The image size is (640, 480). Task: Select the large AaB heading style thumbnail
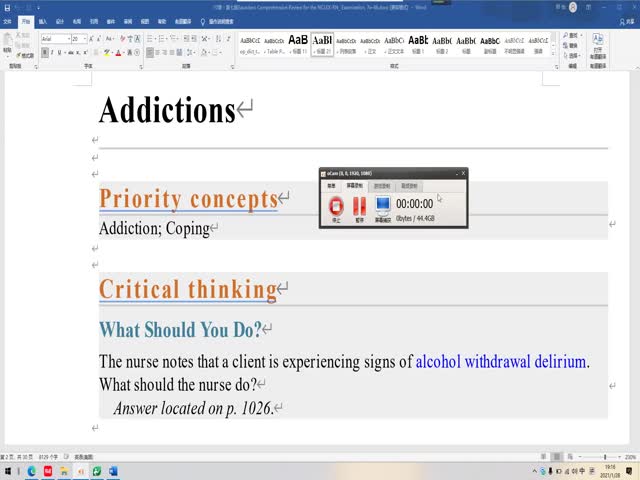298,42
